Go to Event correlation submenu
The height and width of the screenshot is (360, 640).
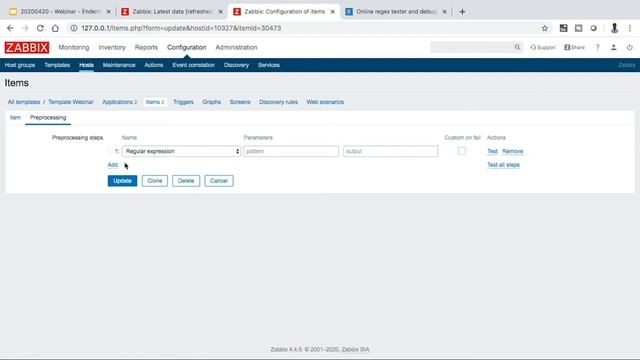193,65
